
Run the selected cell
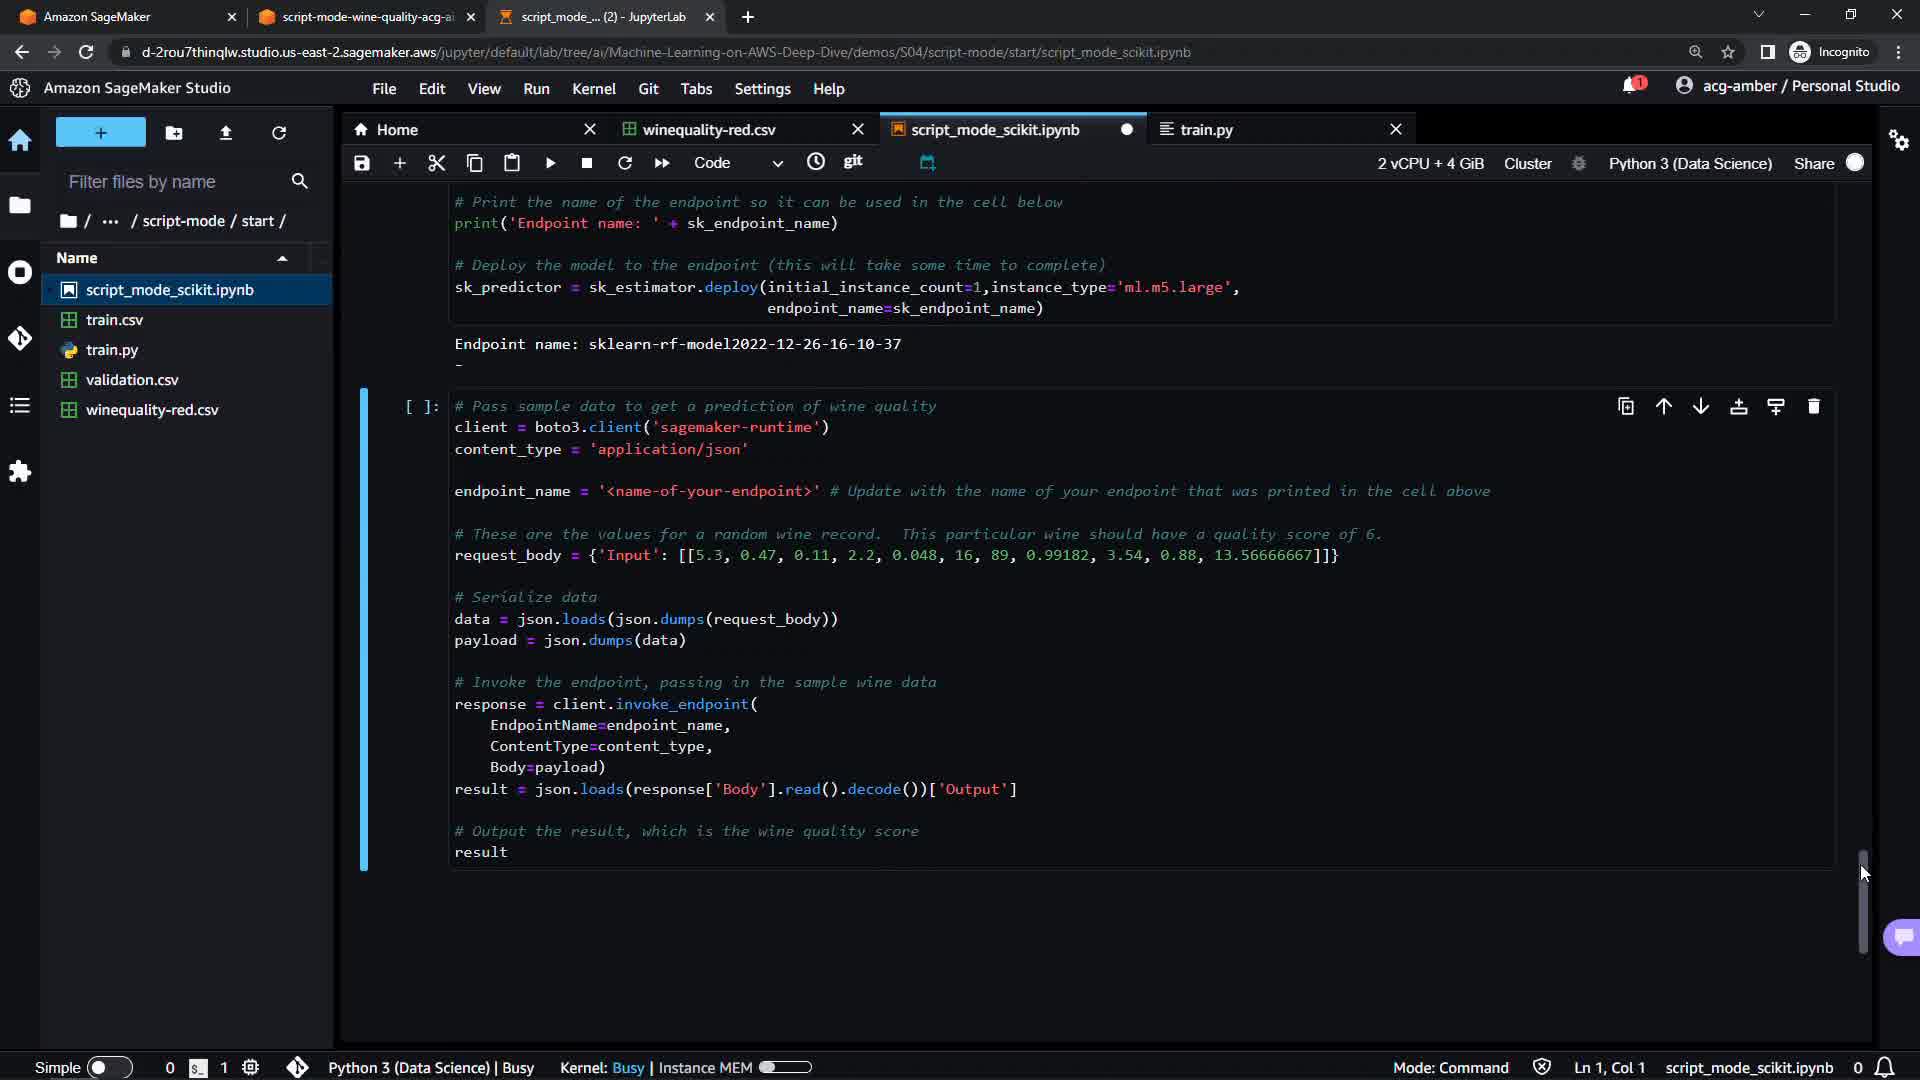point(550,163)
